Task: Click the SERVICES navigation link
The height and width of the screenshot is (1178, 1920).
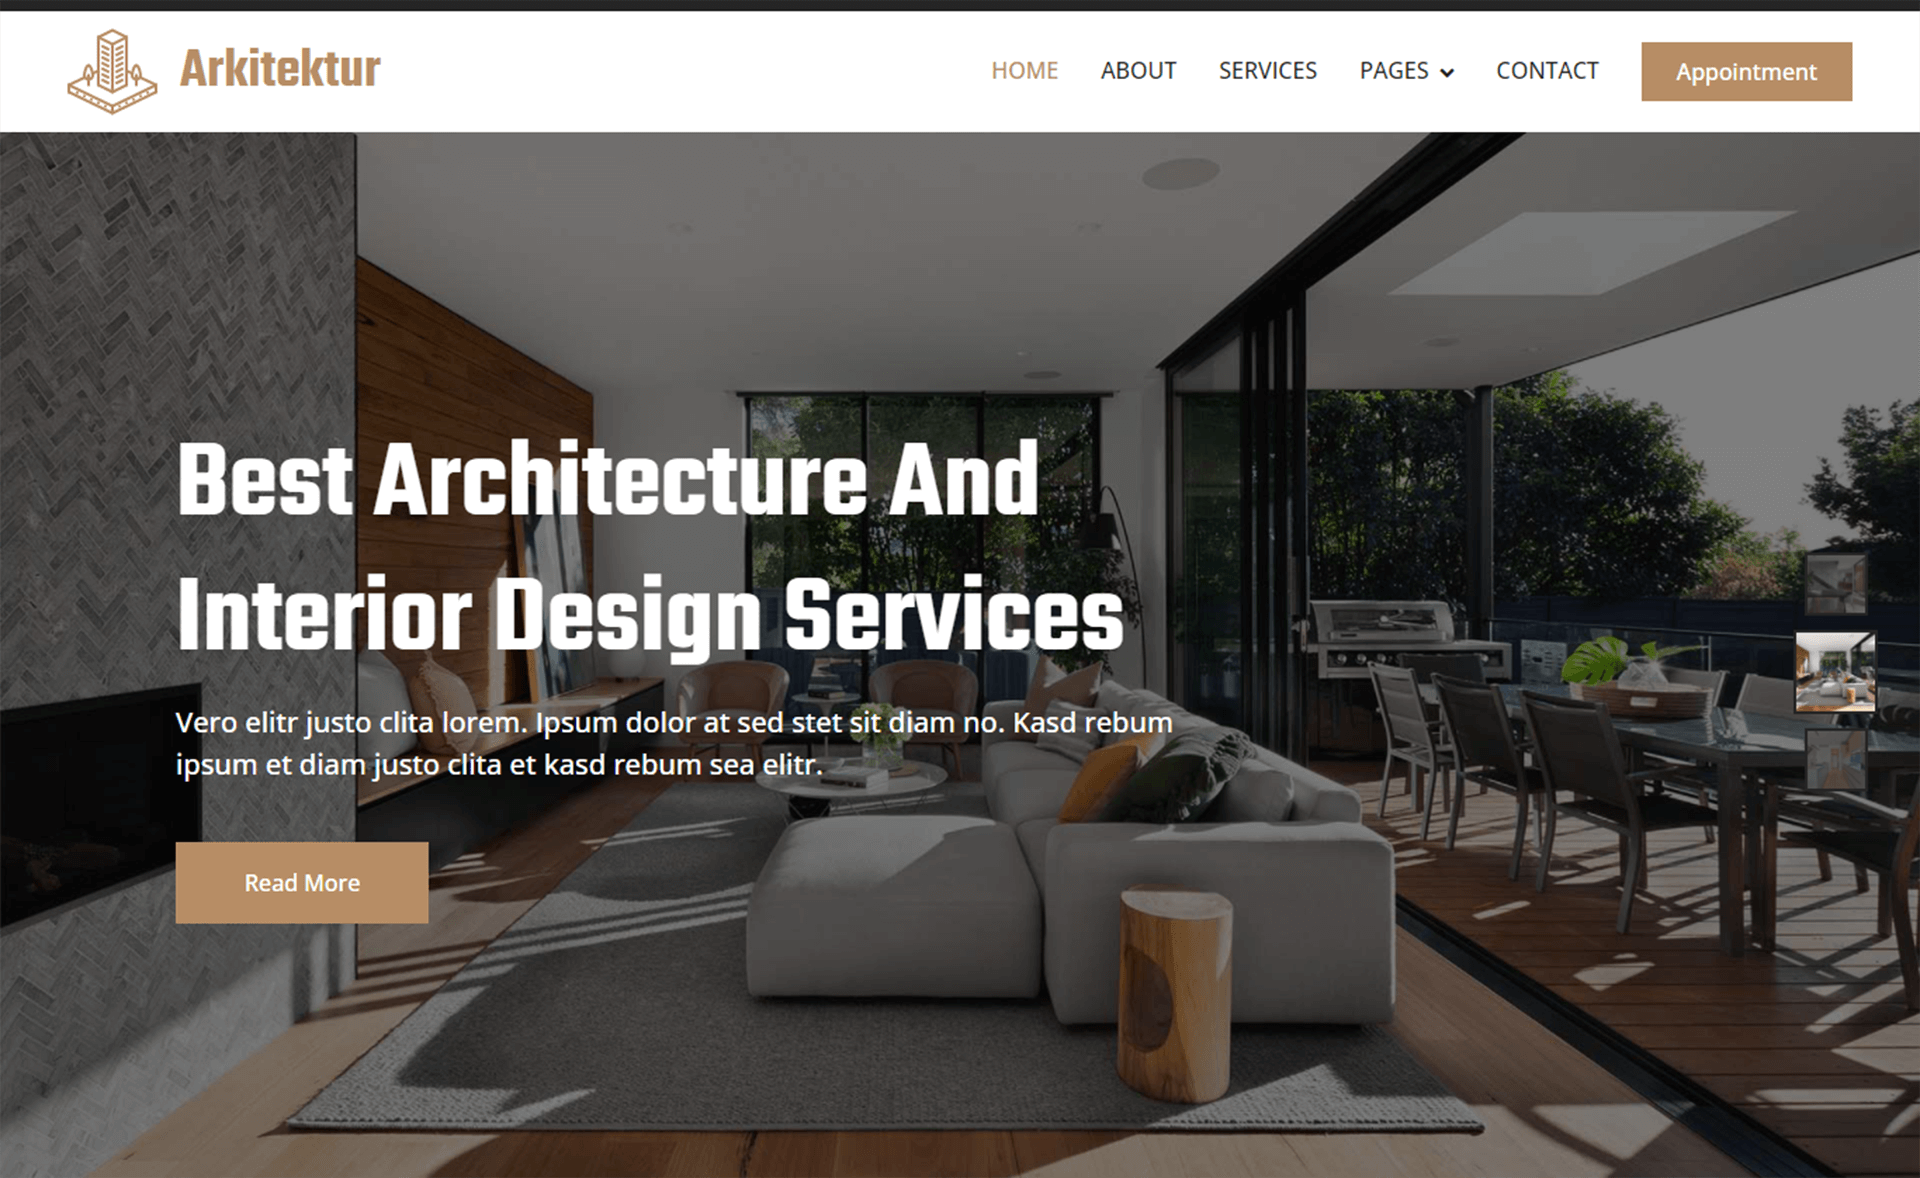Action: click(x=1266, y=71)
